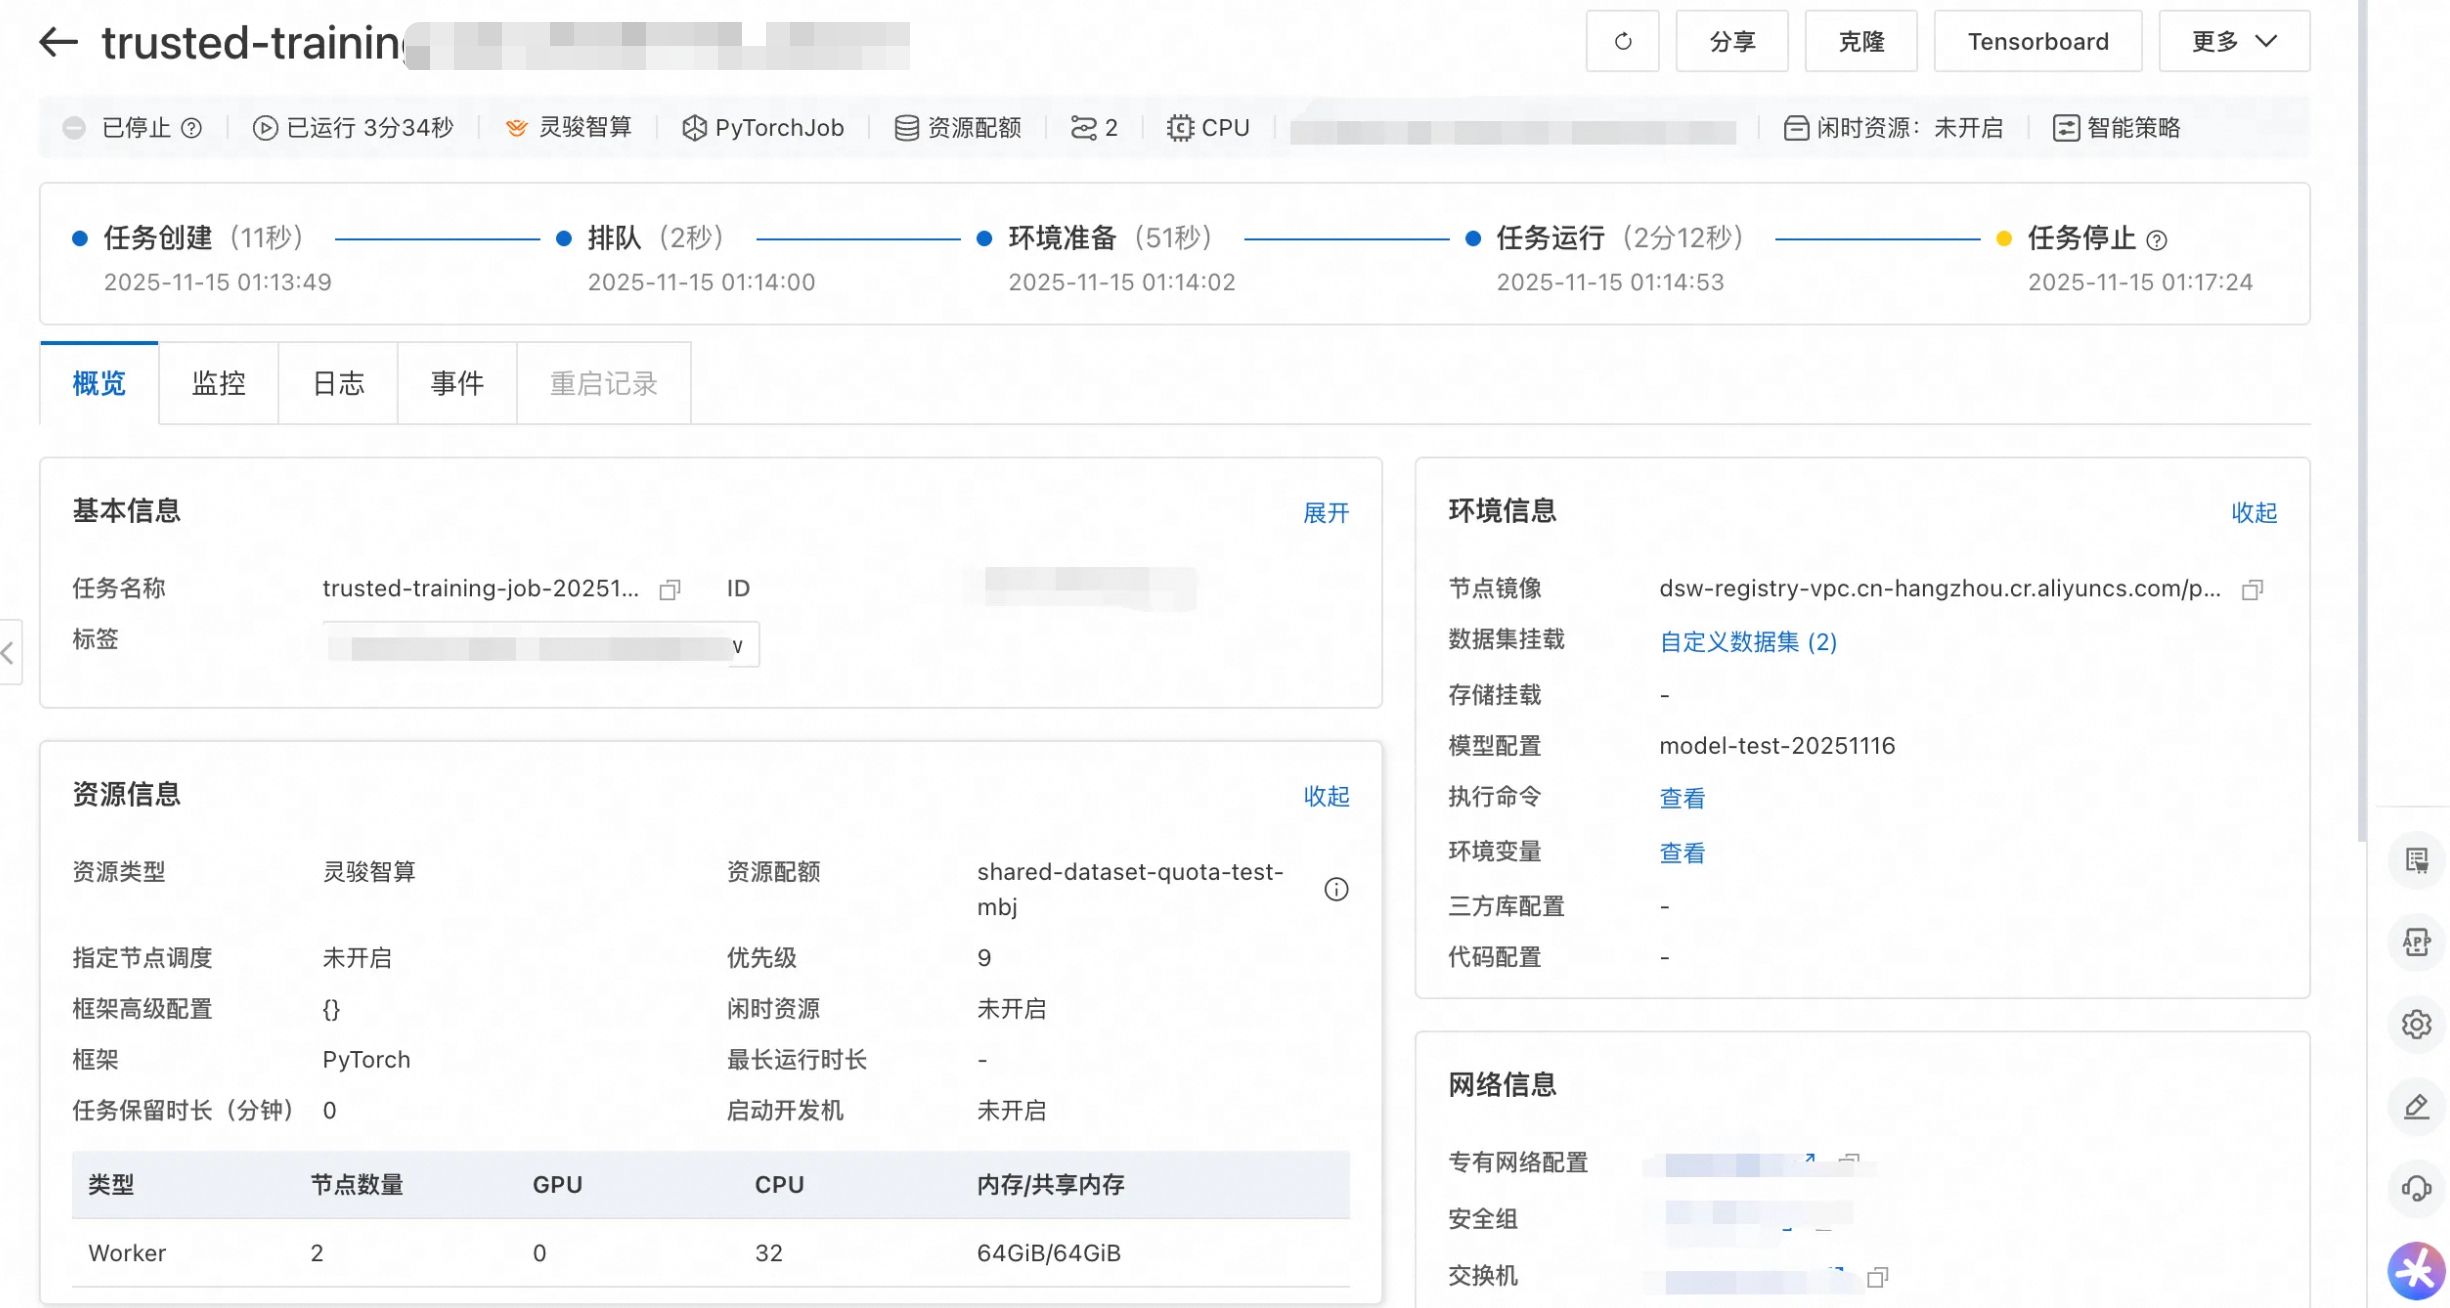2450x1308 pixels.
Task: Collapse 环境信息 section with 收起
Action: pyautogui.click(x=2253, y=513)
